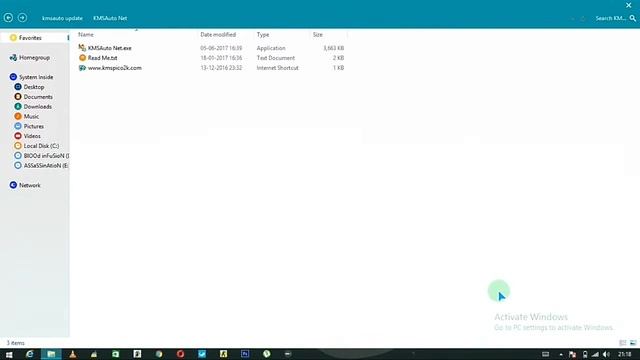Screen dimensions: 640x360
Task: Switch to details view layout
Action: [623, 343]
